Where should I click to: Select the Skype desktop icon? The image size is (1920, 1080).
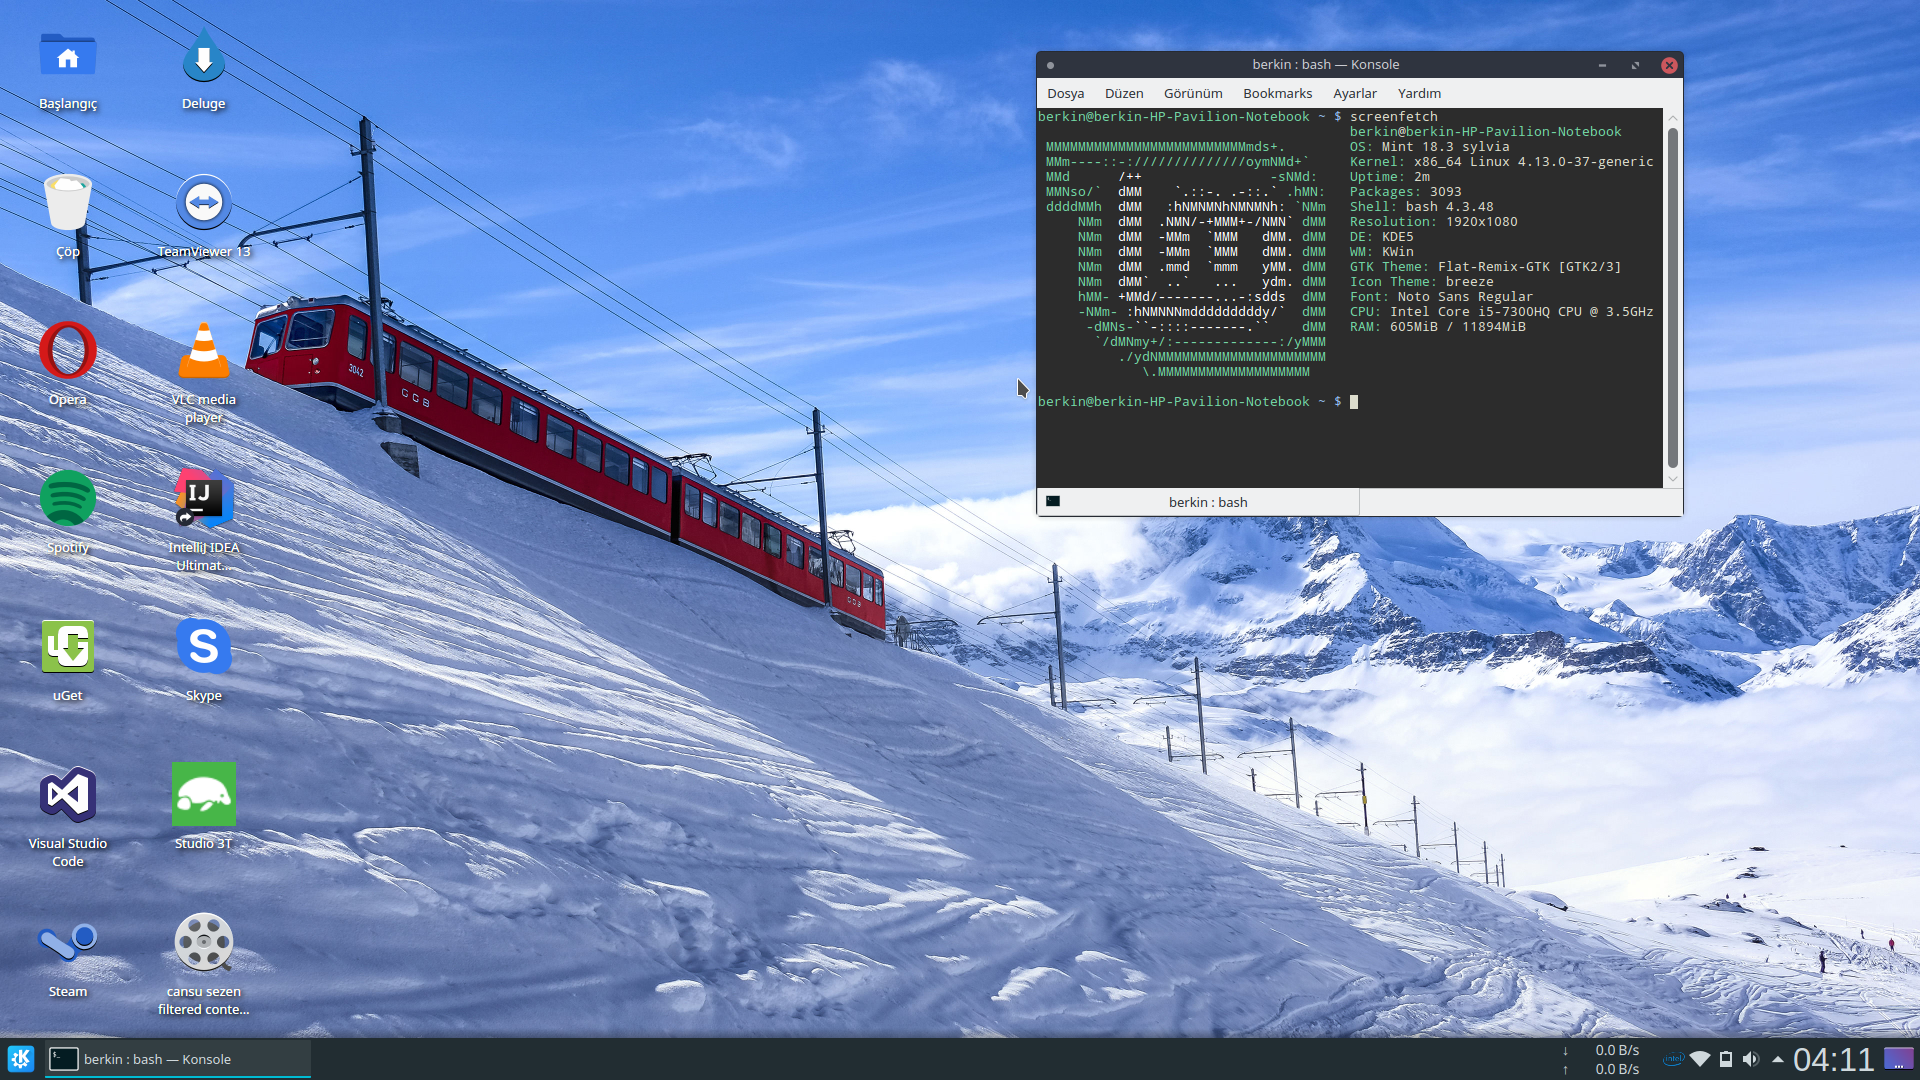pyautogui.click(x=204, y=646)
